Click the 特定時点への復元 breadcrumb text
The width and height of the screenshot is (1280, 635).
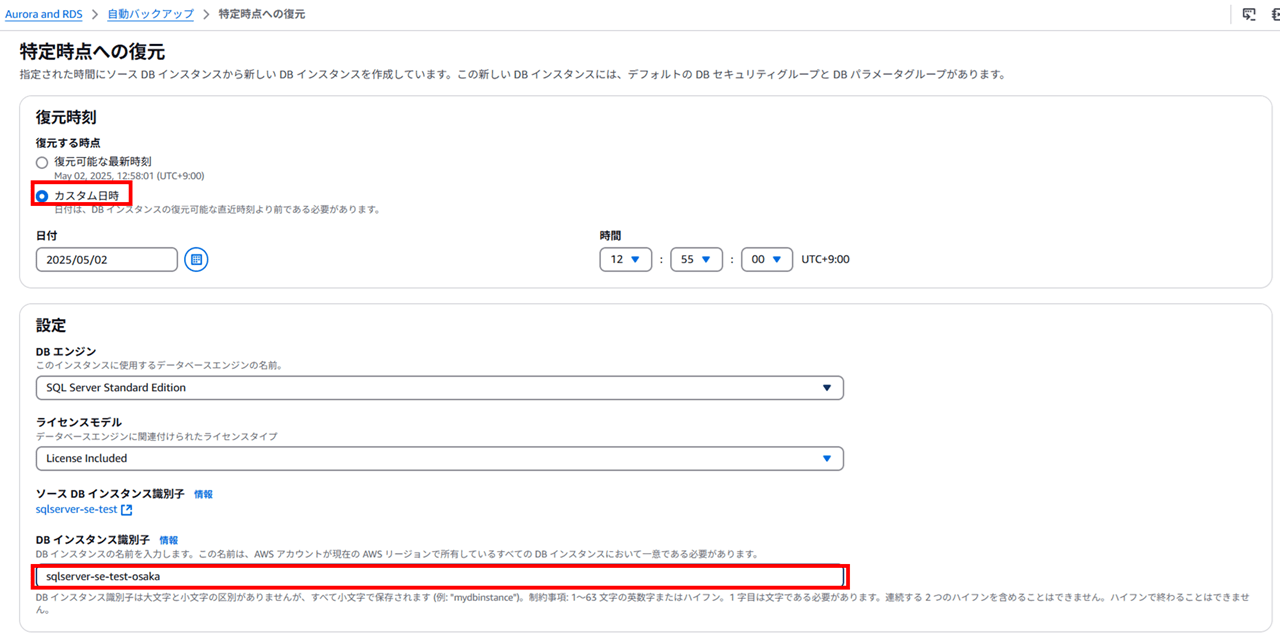pos(262,14)
